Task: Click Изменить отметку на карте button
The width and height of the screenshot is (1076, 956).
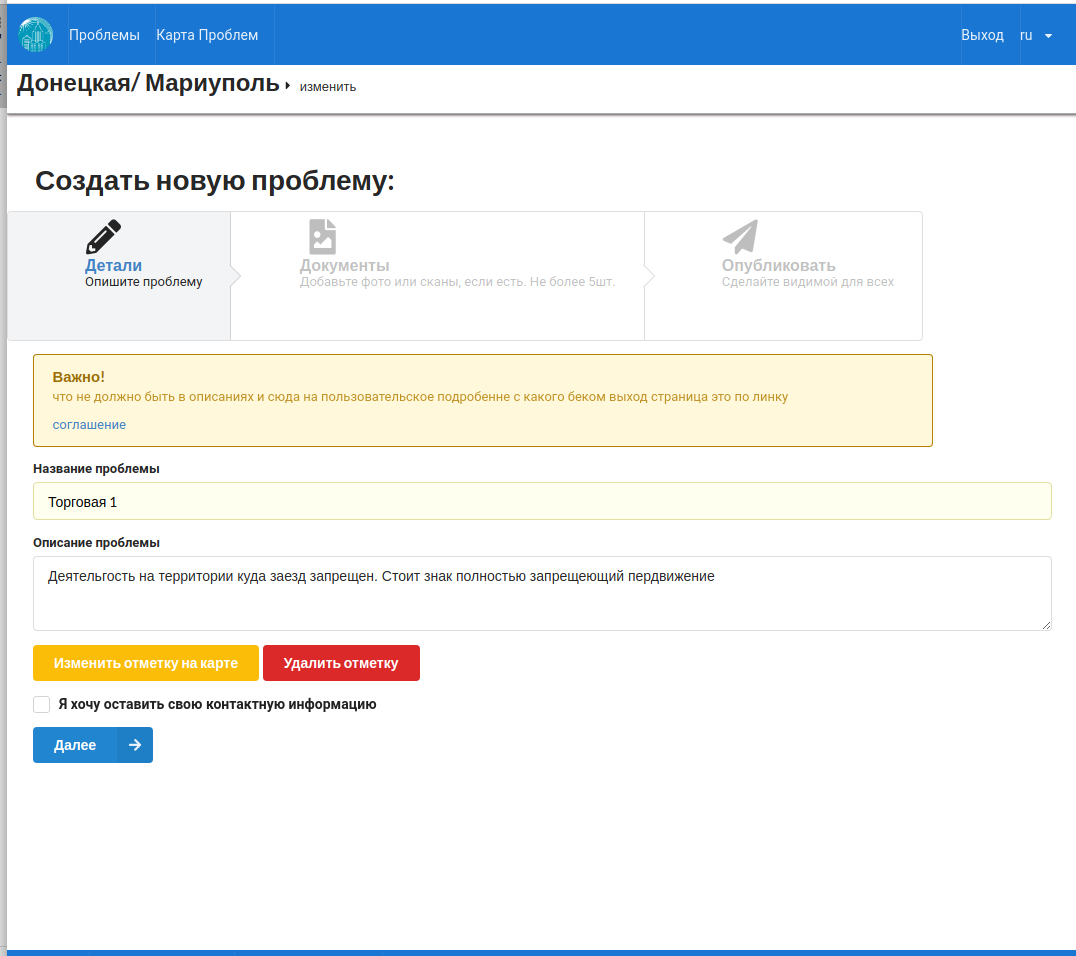Action: pyautogui.click(x=146, y=663)
